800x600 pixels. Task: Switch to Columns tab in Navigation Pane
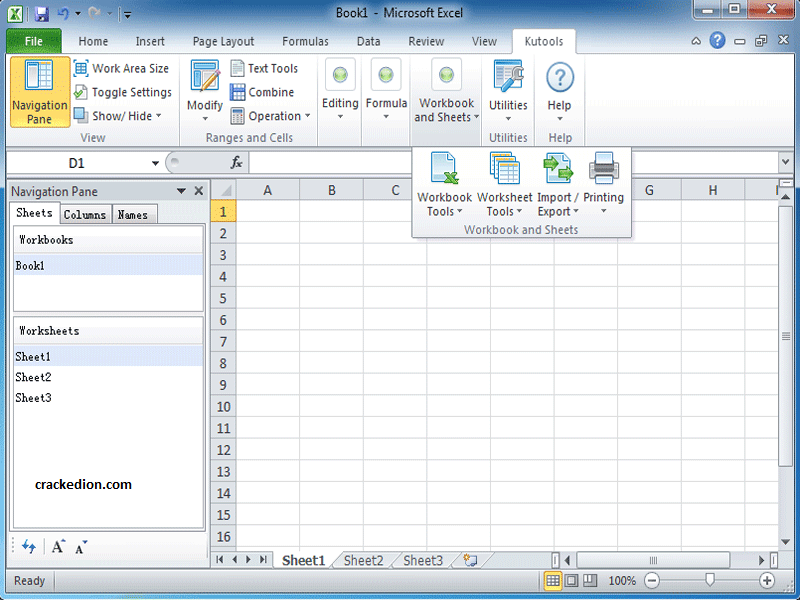85,215
